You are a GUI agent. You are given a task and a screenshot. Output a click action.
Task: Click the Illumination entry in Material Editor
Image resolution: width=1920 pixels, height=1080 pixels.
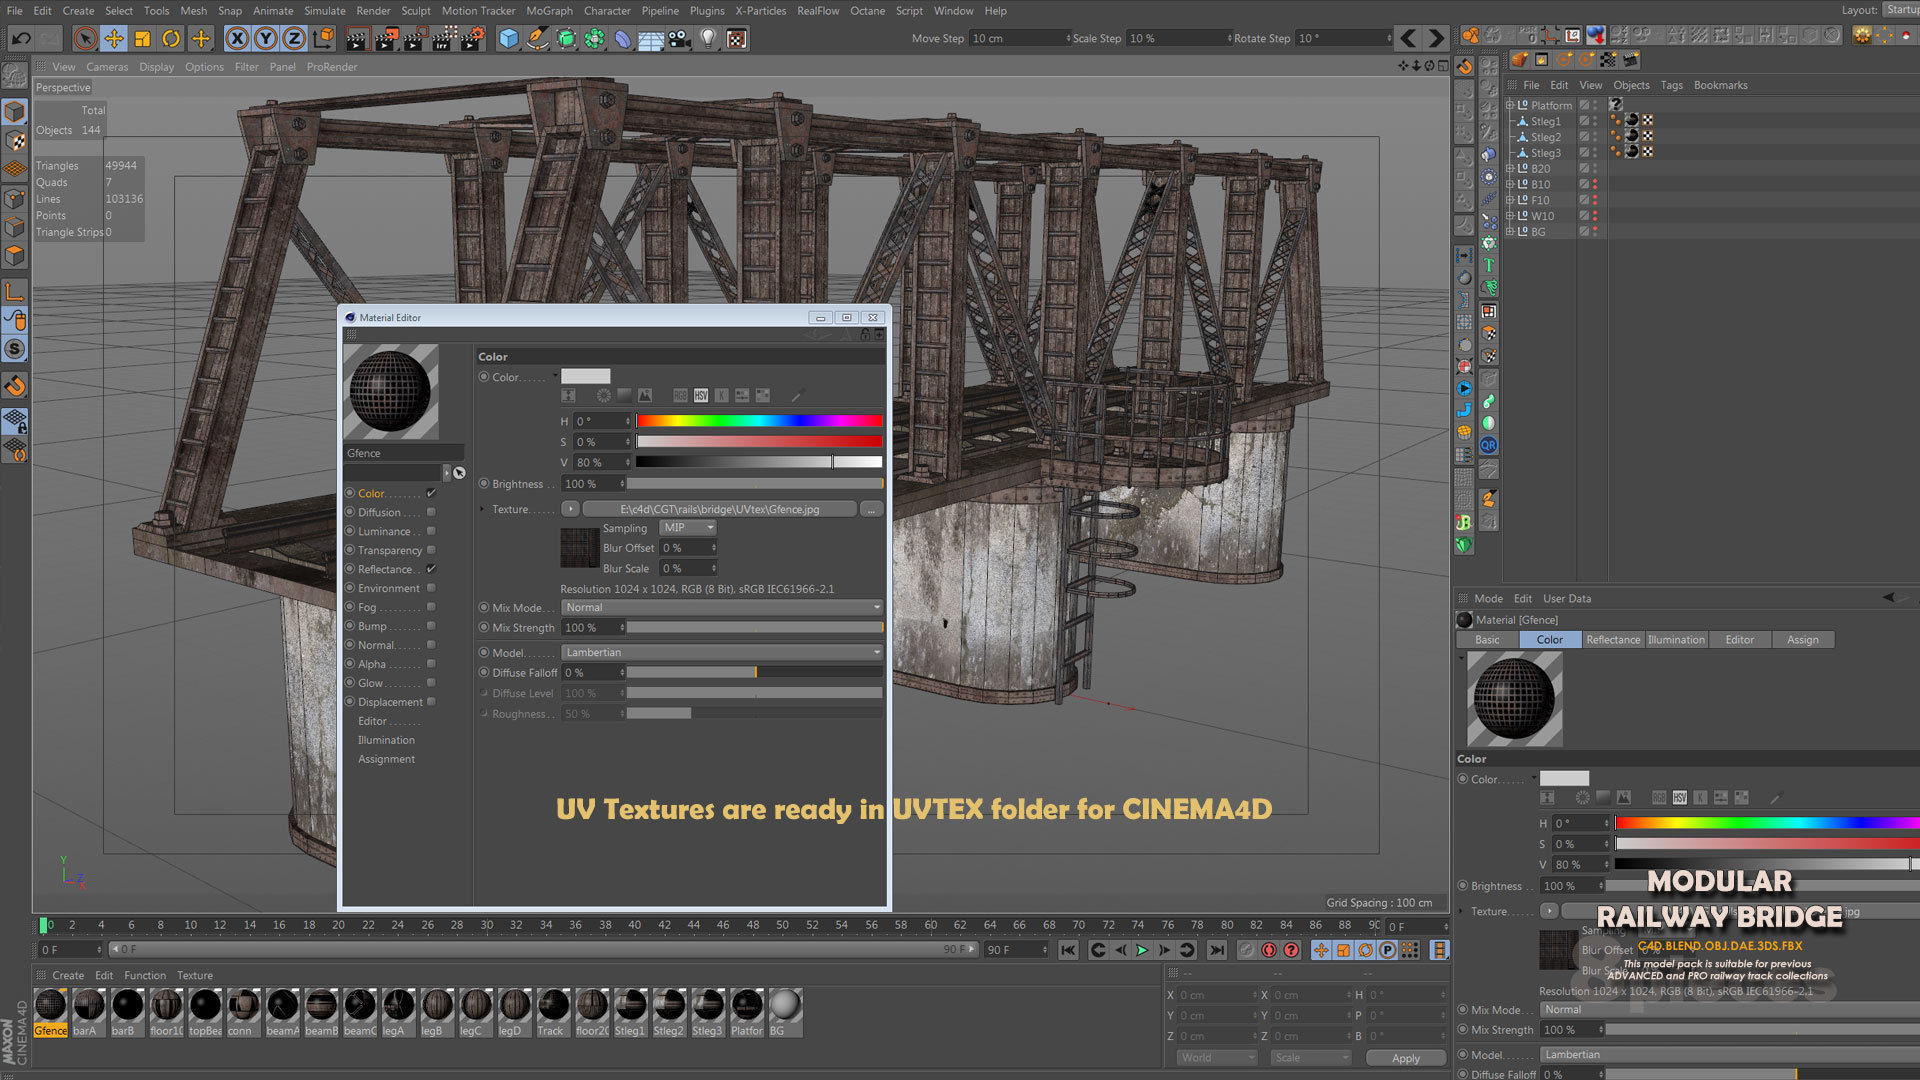coord(386,740)
